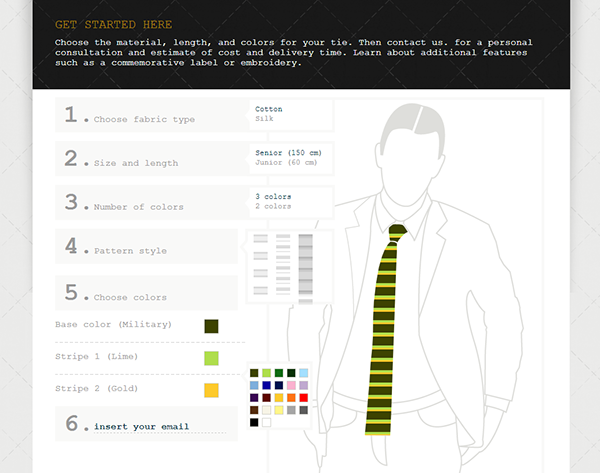Pick orange from the palette
This screenshot has width=600, height=473.
291,398
